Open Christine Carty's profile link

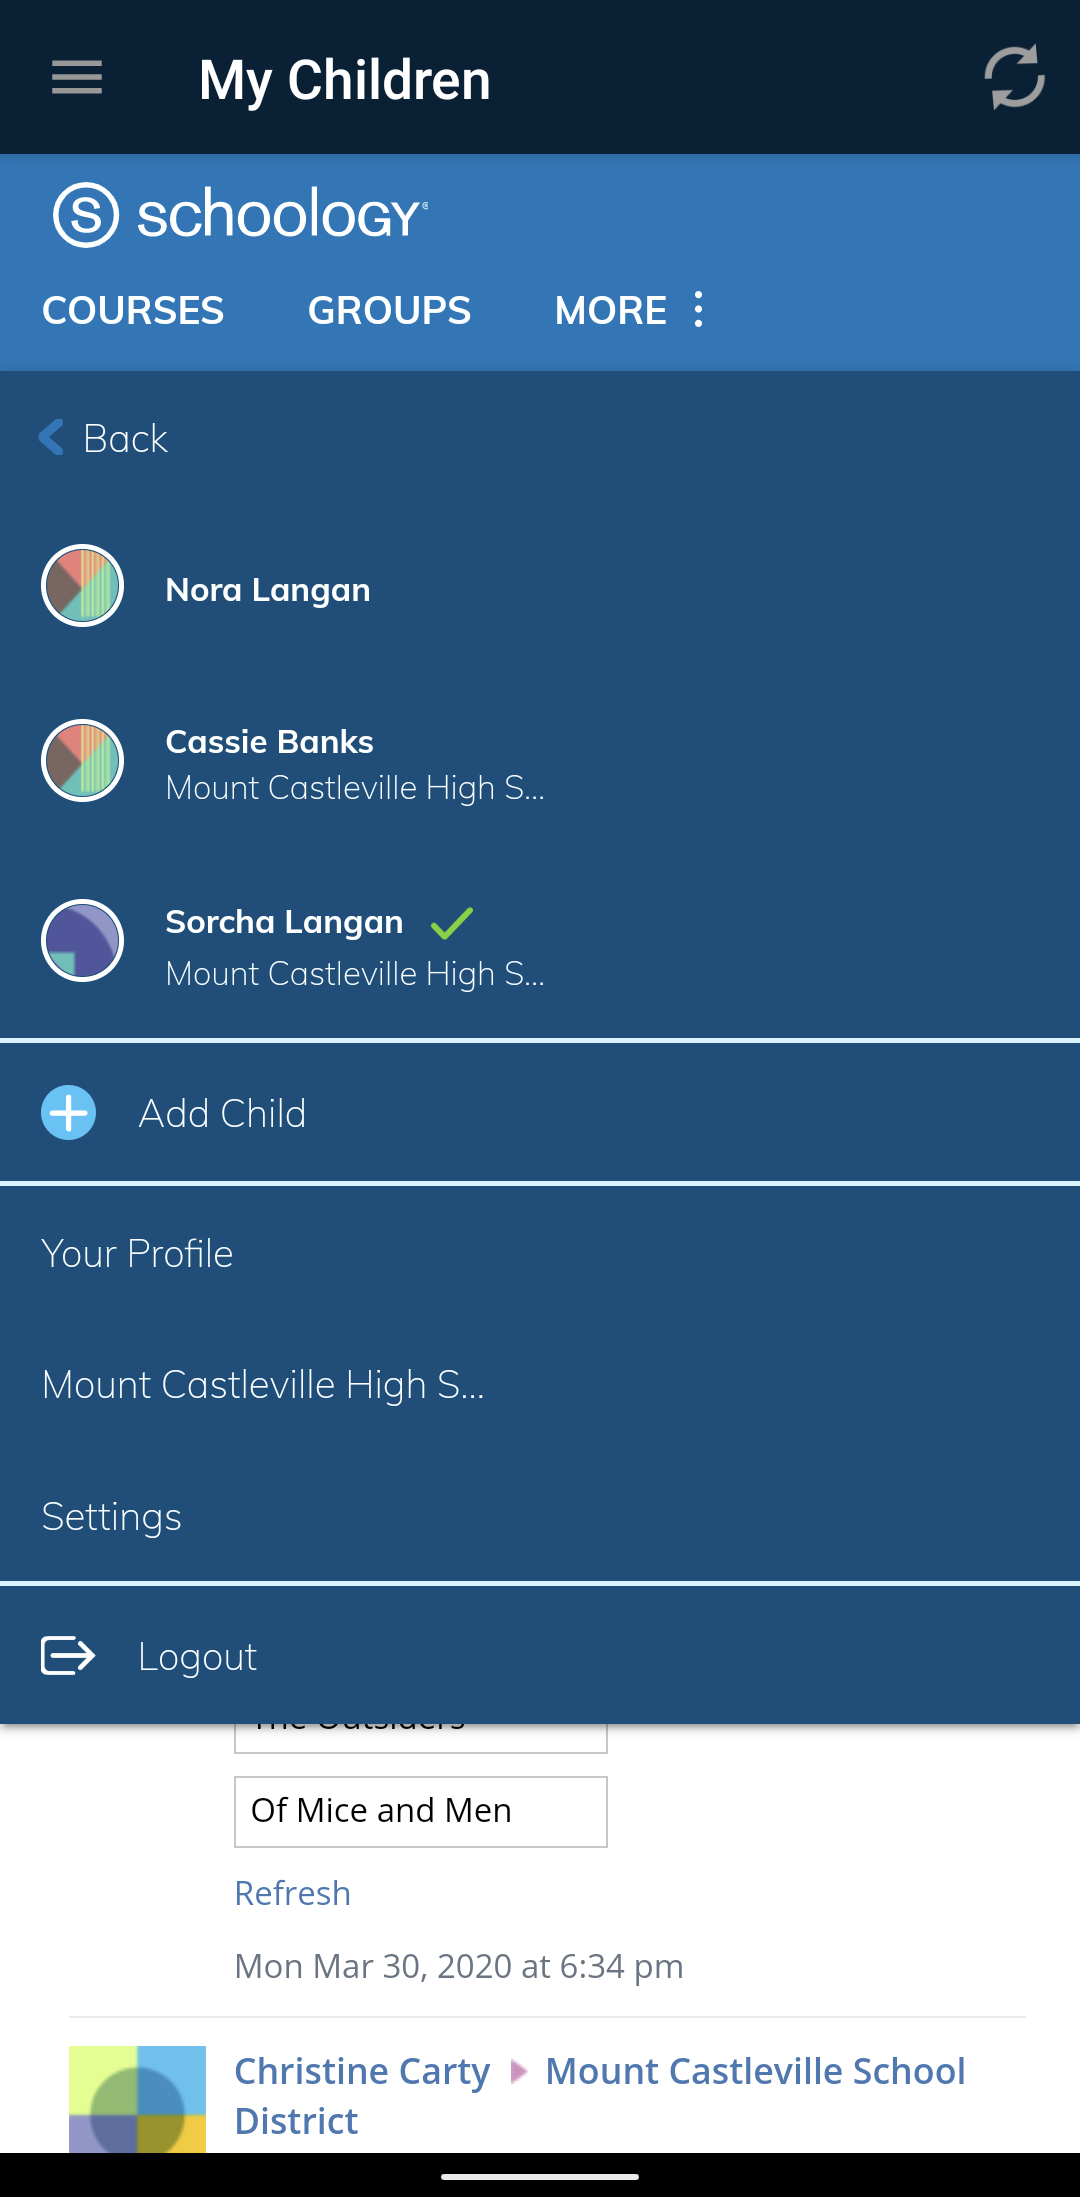[362, 2071]
